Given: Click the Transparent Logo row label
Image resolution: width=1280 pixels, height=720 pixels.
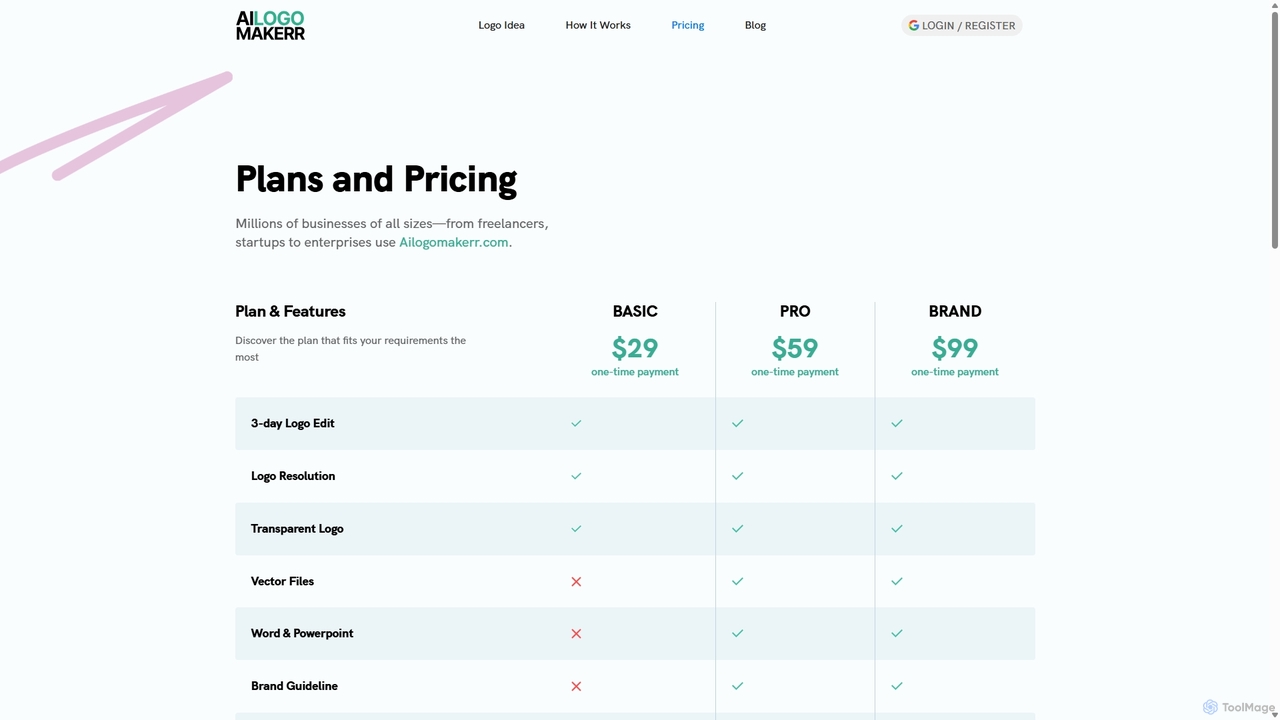Looking at the screenshot, I should click(x=297, y=528).
